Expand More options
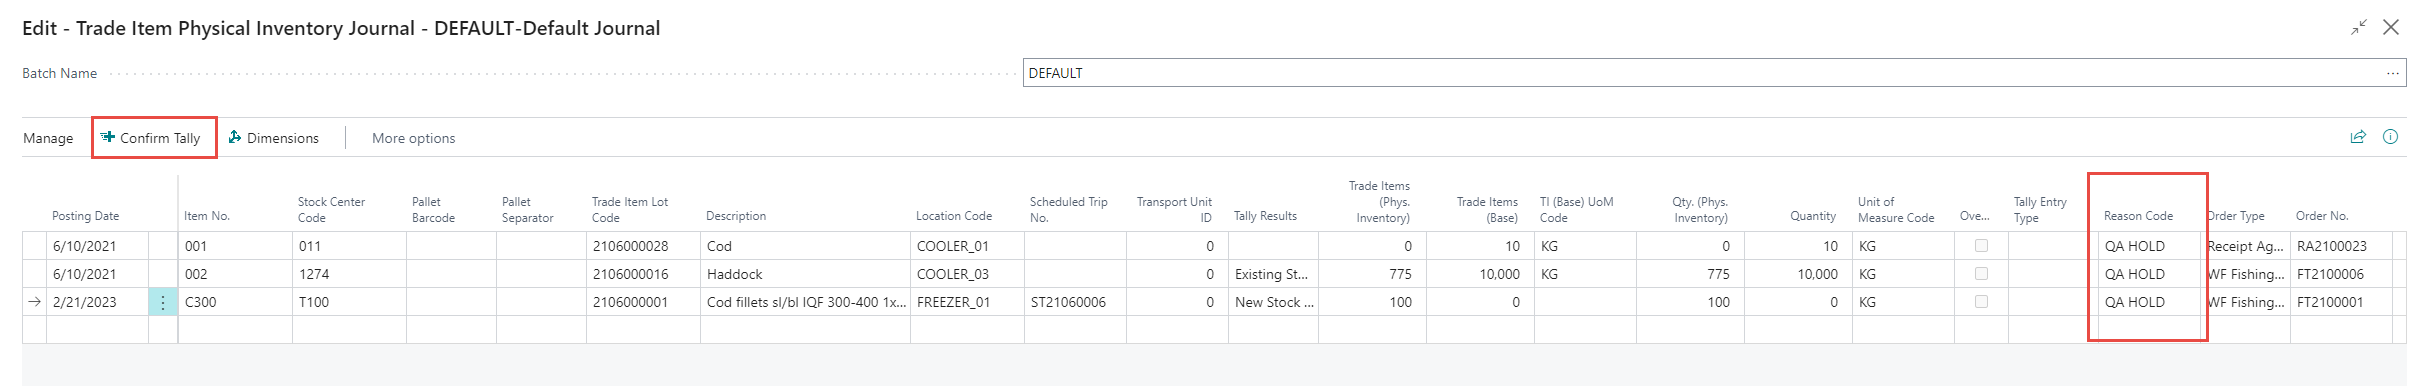The image size is (2426, 386). coord(413,138)
